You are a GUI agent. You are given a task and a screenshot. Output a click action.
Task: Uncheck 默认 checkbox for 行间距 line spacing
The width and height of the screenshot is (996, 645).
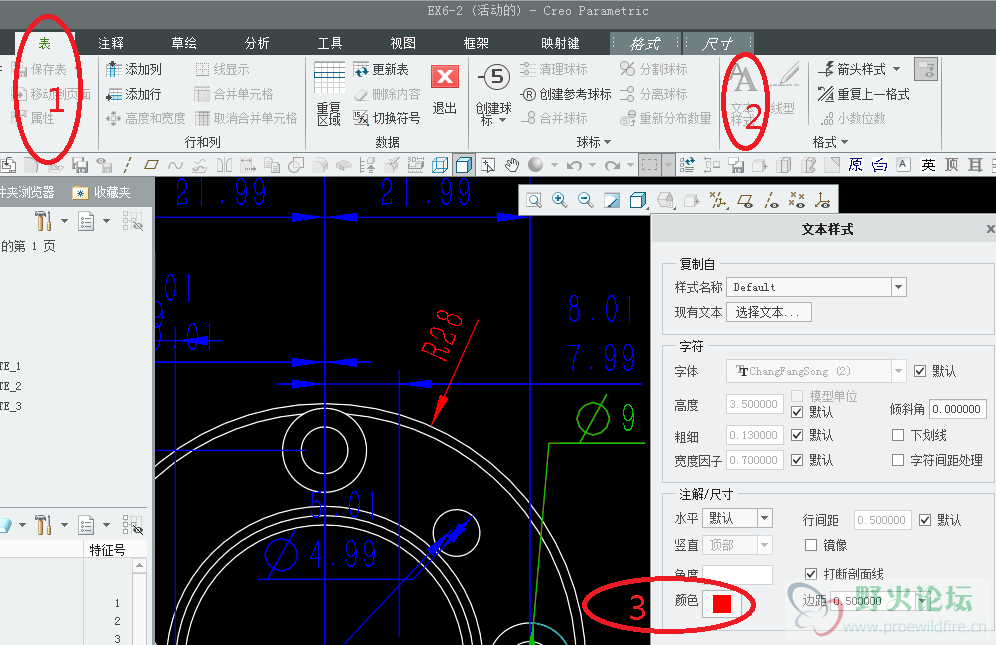tap(925, 520)
